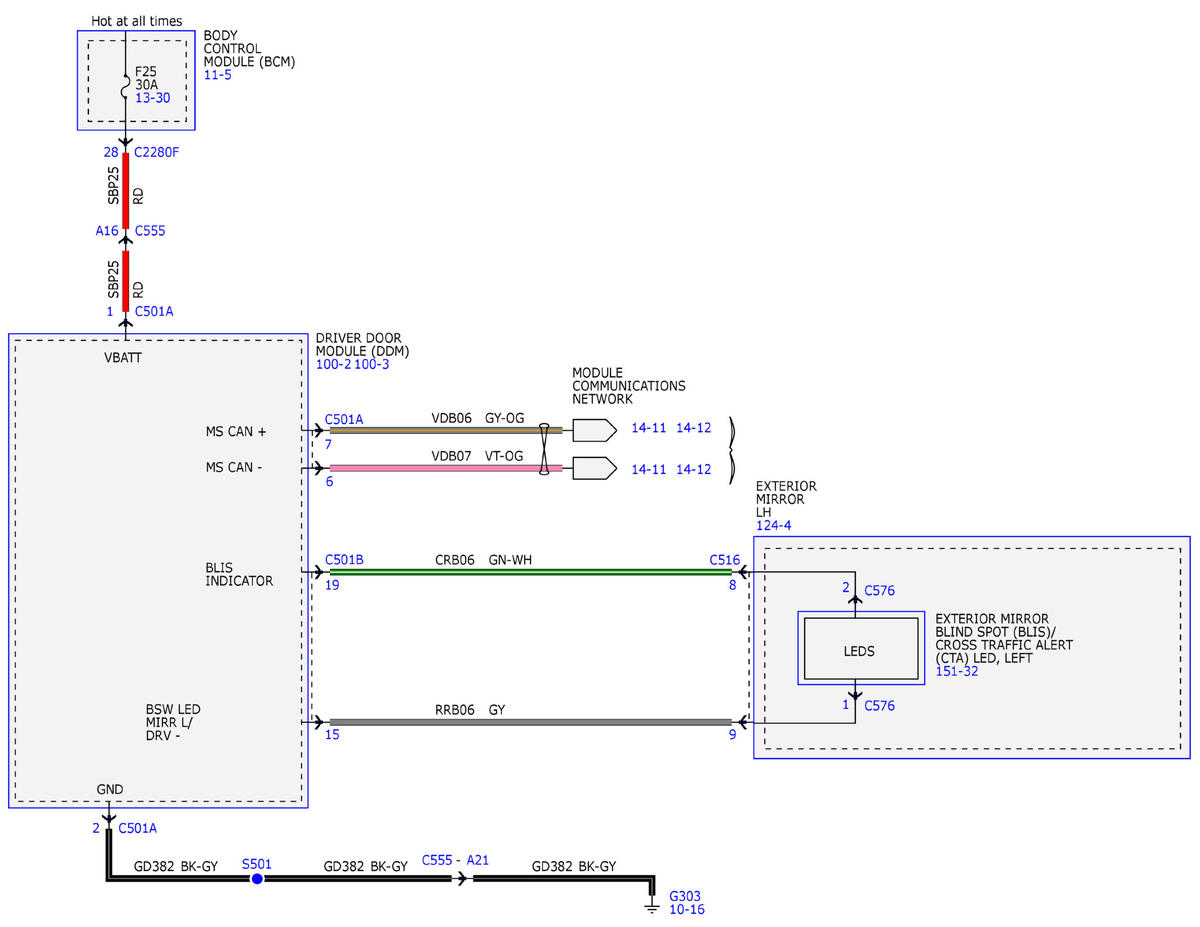
Task: Open C576 connector link at pin 2
Action: pyautogui.click(x=880, y=590)
